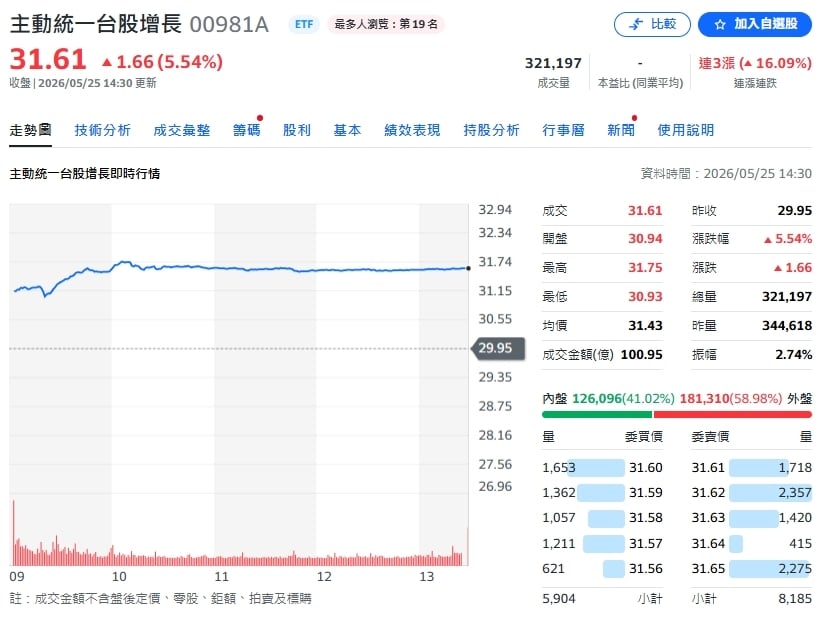
Task: Open the 持股分析 tab
Action: click(x=491, y=130)
